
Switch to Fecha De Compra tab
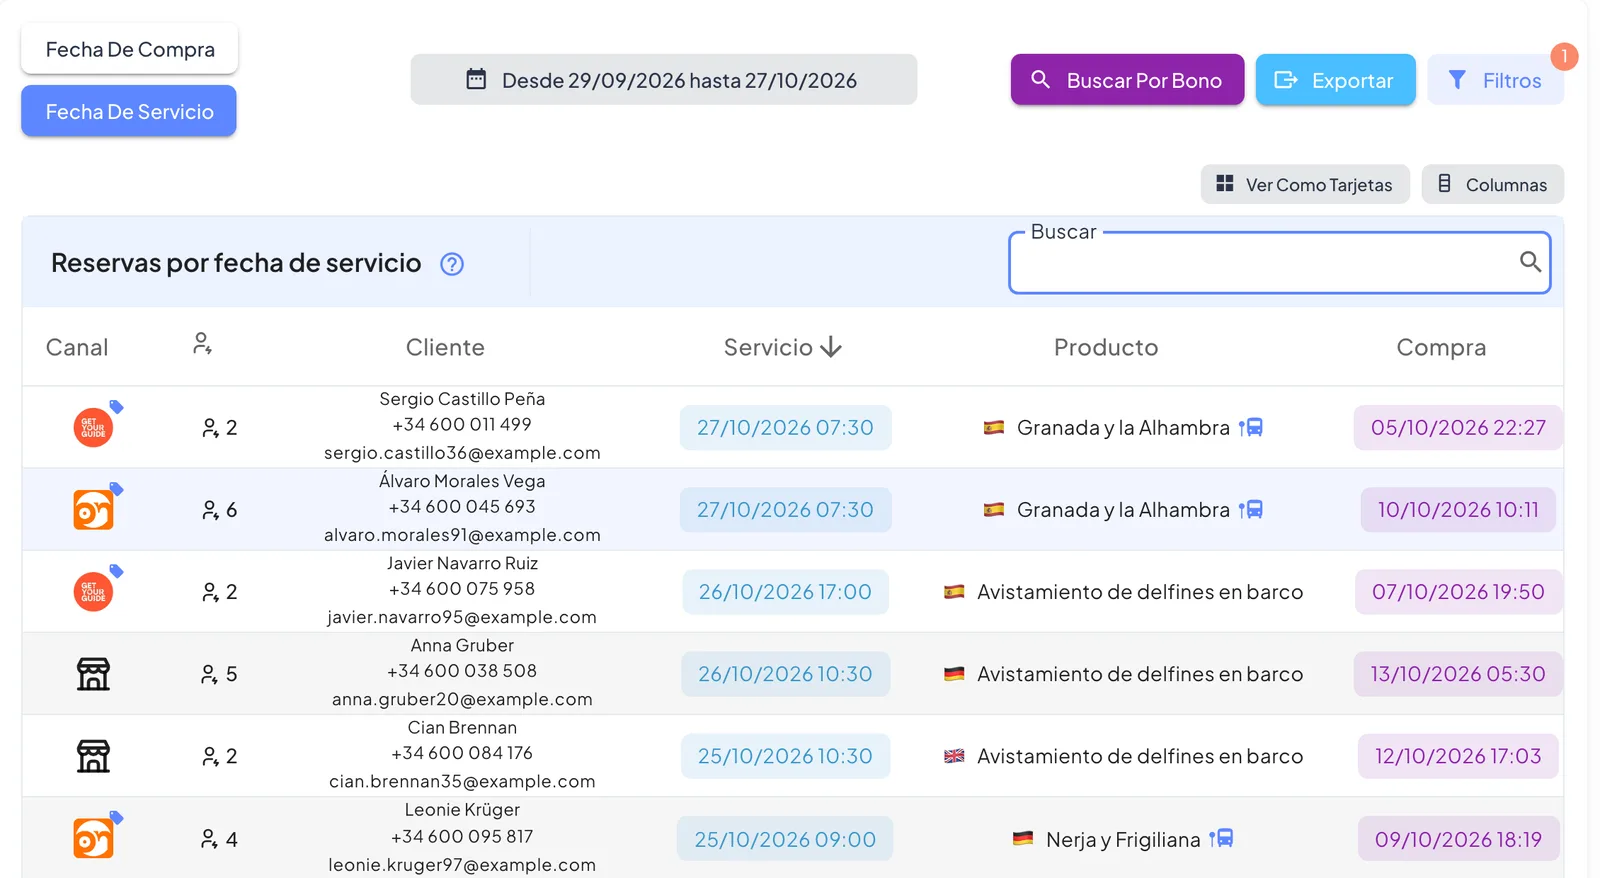click(130, 49)
